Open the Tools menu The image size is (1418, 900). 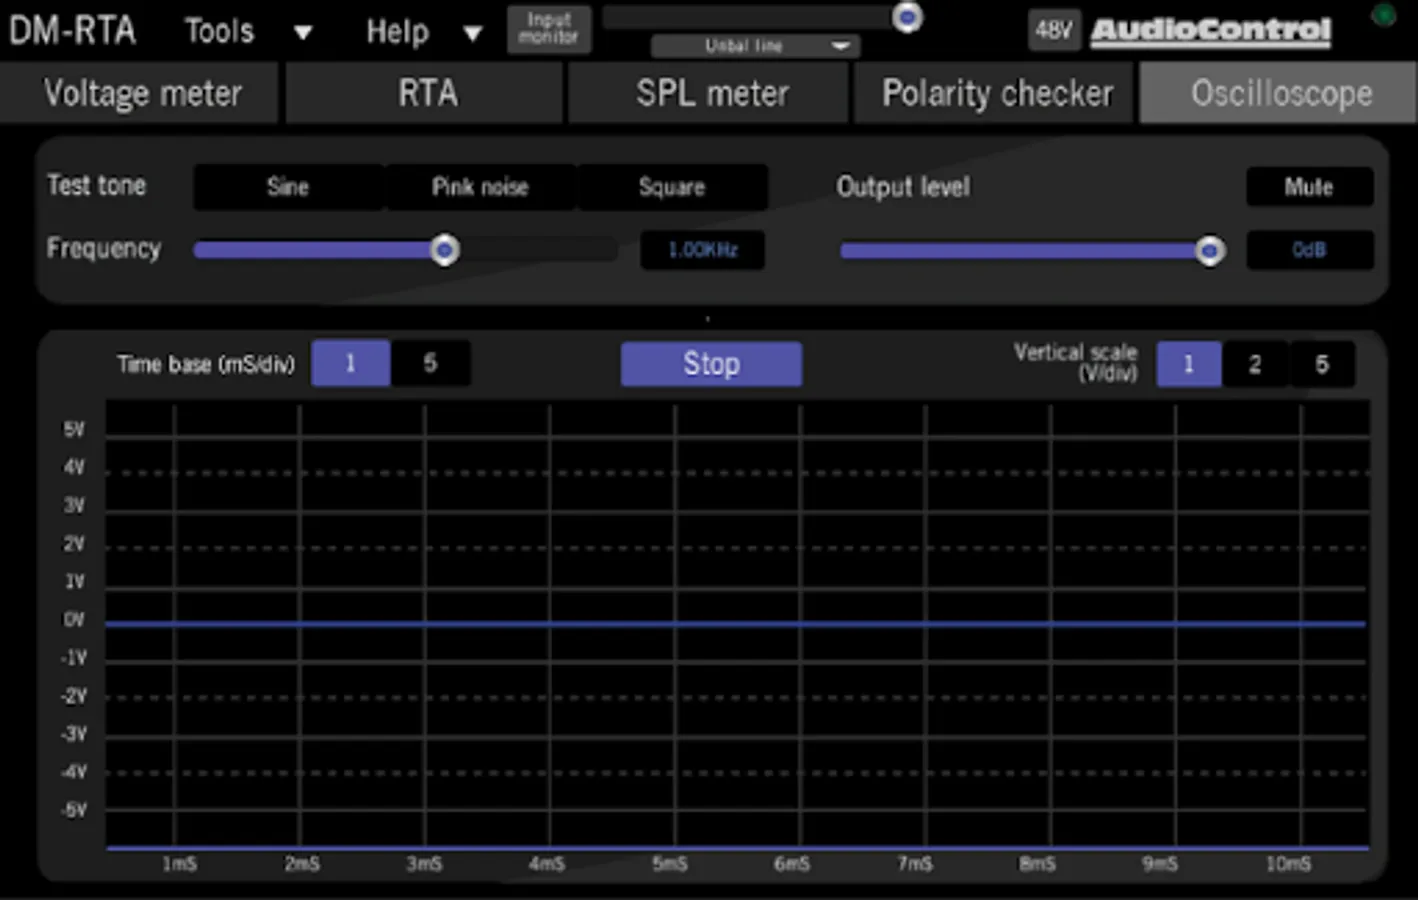coord(219,31)
